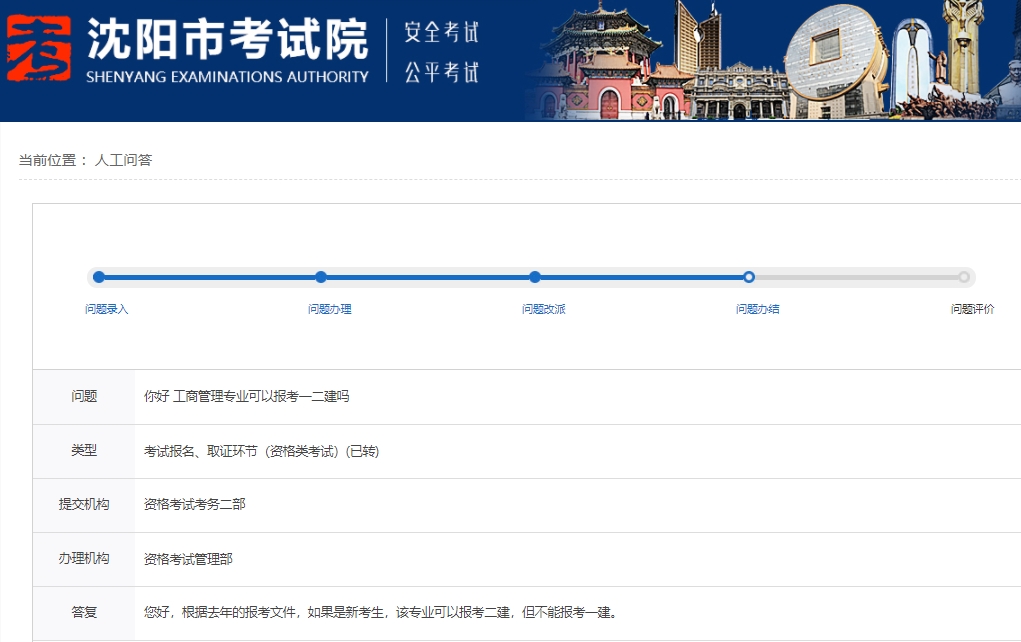Click the gray unfinished progress bar segment
Screen dimensions: 1021x642
pos(856,277)
